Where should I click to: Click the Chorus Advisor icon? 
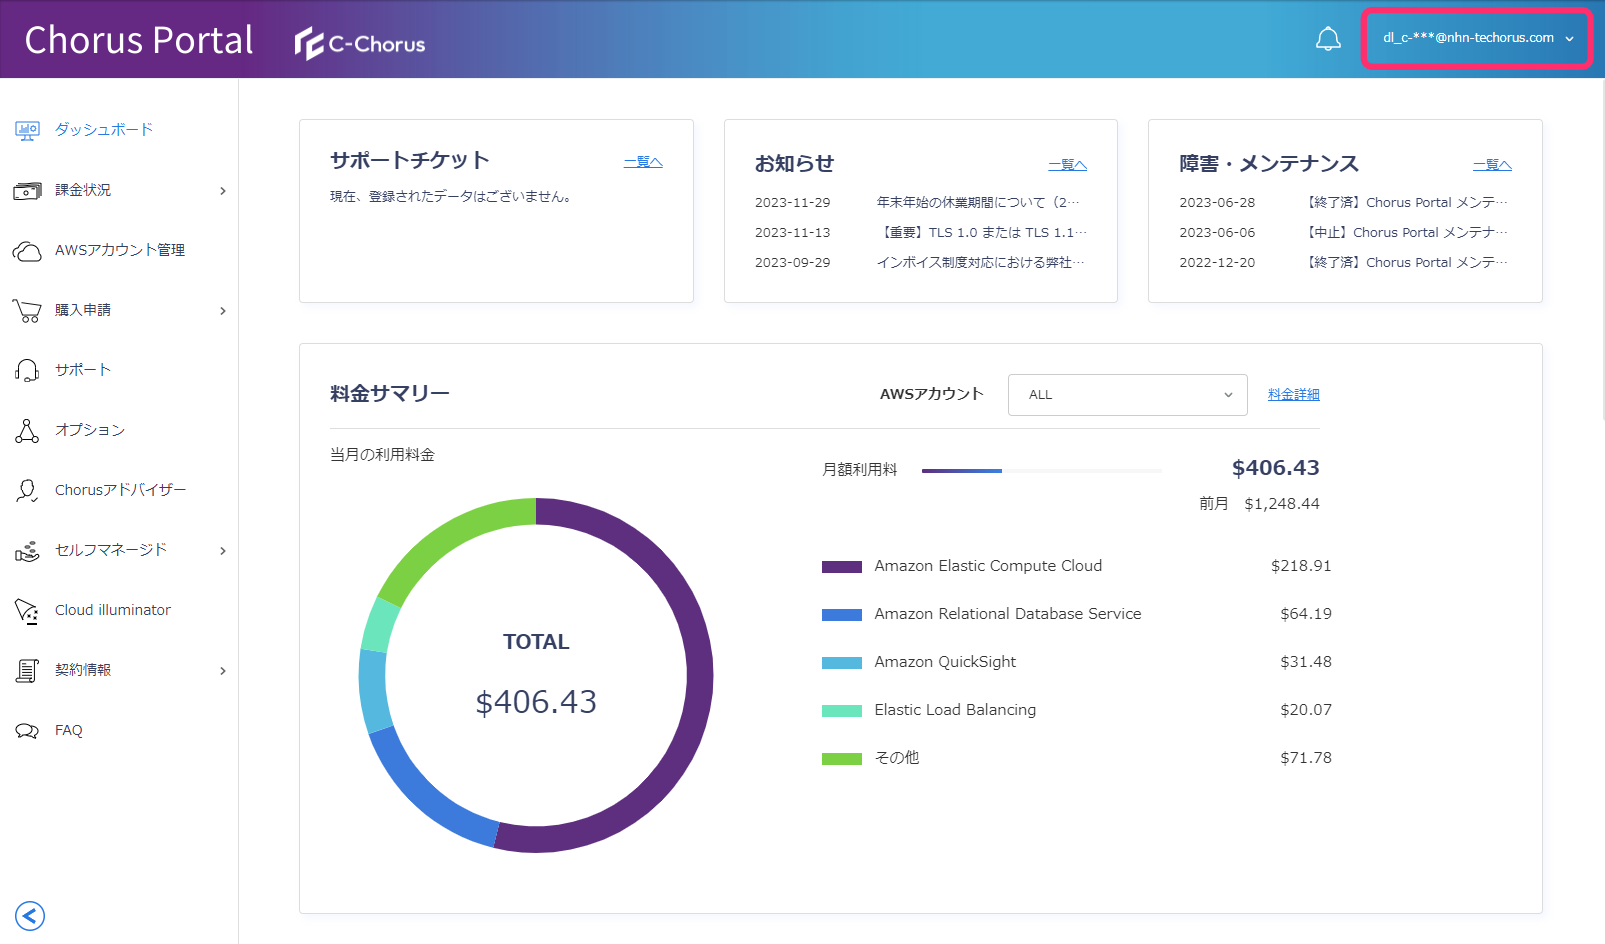(27, 490)
